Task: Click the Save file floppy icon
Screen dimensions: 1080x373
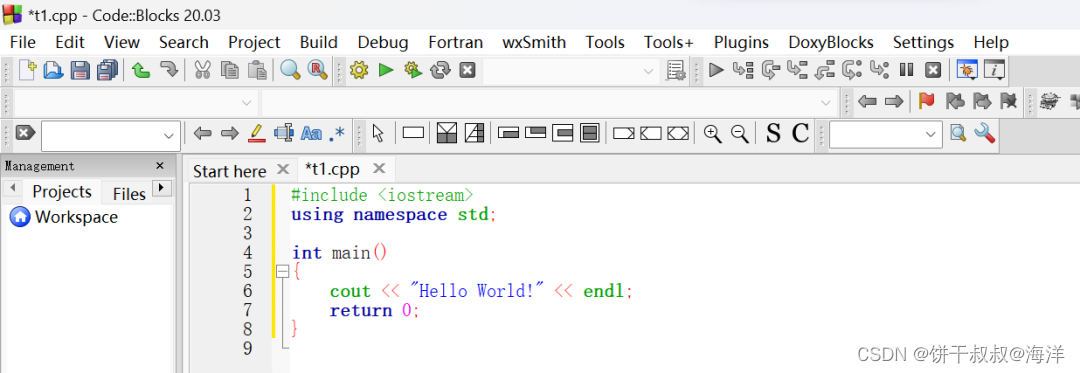Action: [x=81, y=70]
